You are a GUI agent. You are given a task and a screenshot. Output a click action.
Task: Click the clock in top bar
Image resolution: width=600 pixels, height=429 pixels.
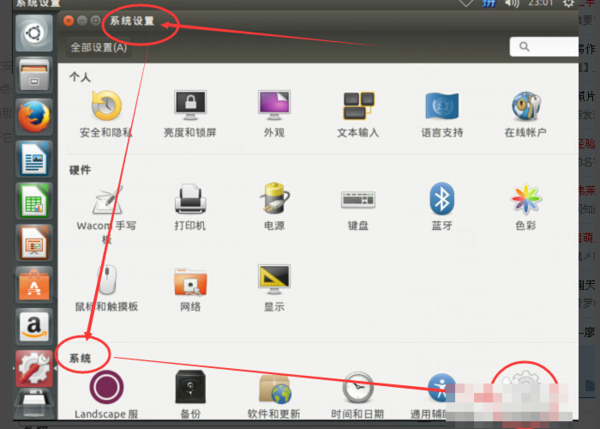tap(541, 3)
